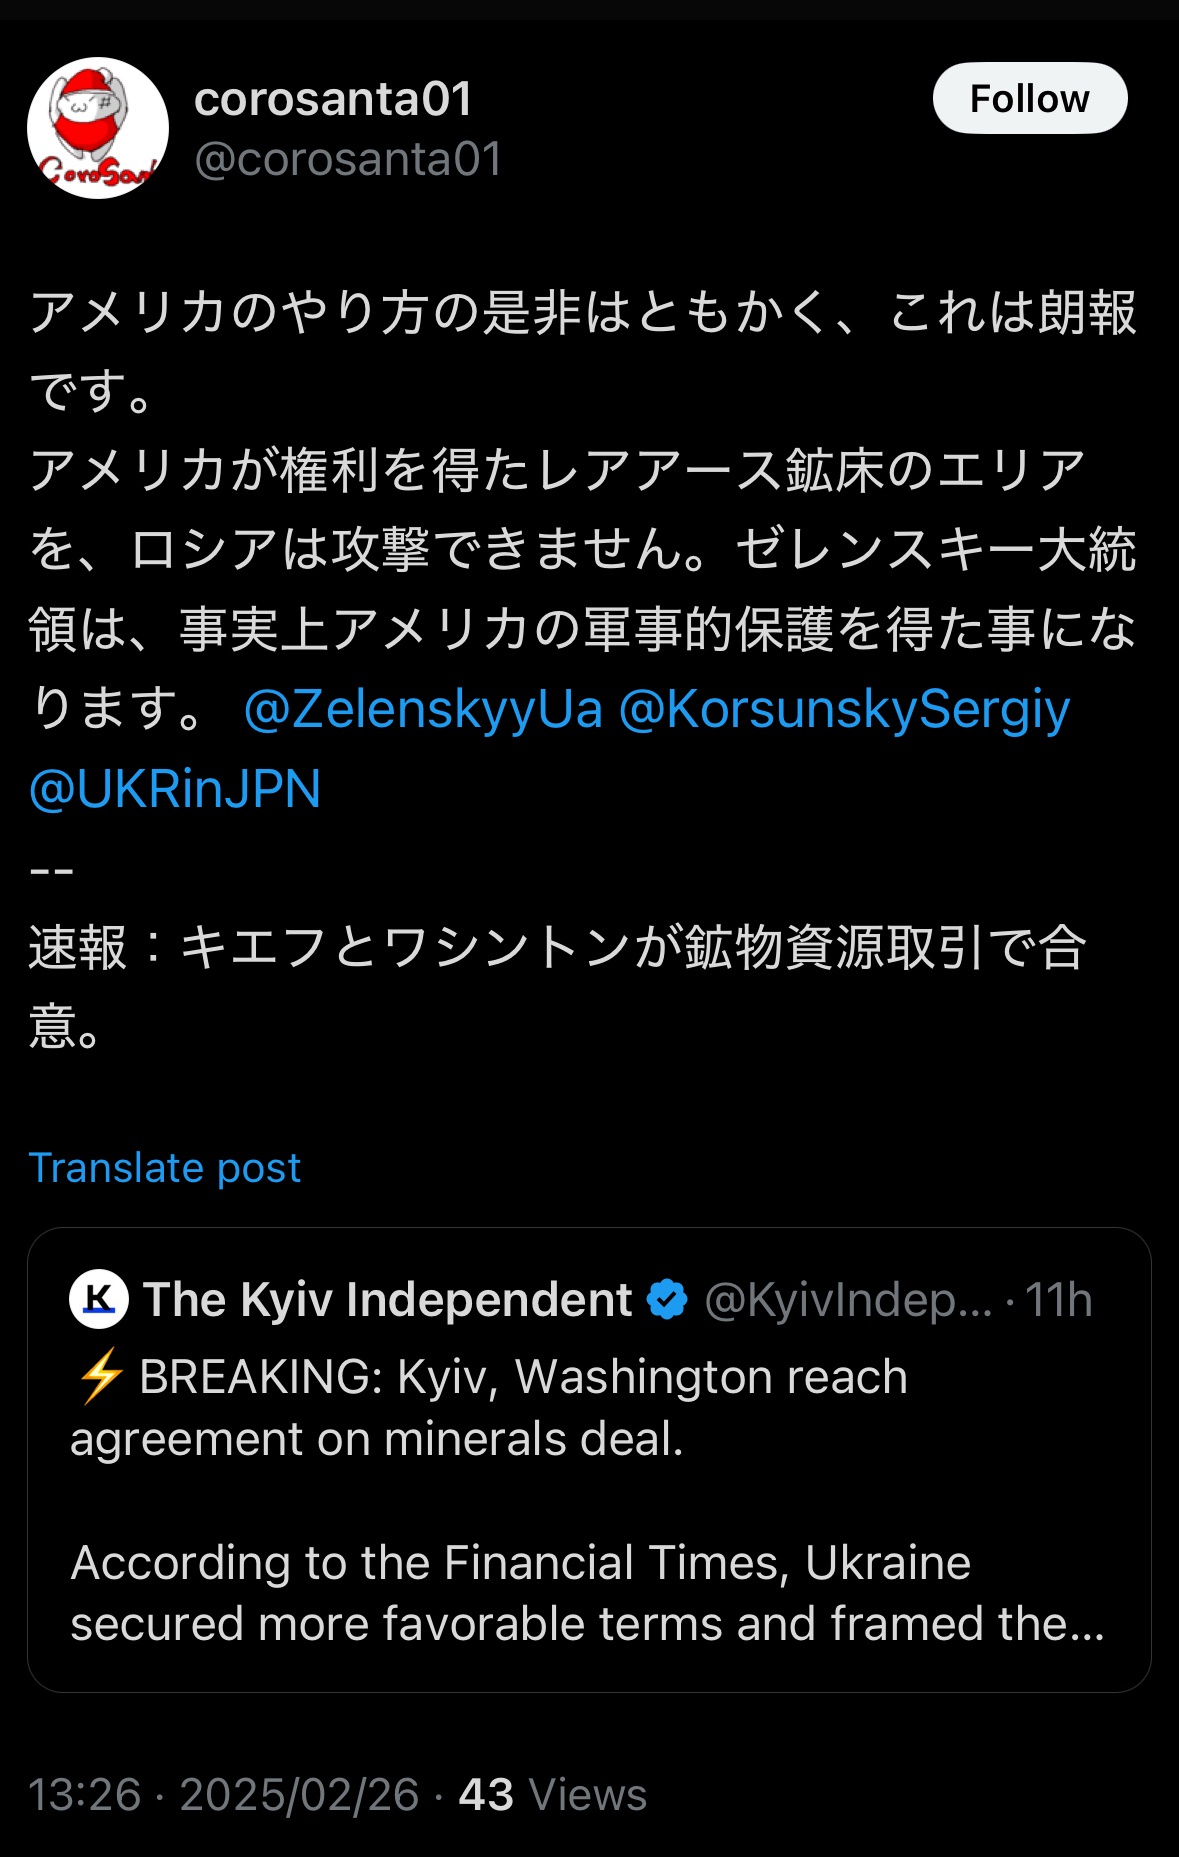This screenshot has width=1179, height=1857.
Task: Click the 2025/02/26 post date
Action: coord(299,1795)
